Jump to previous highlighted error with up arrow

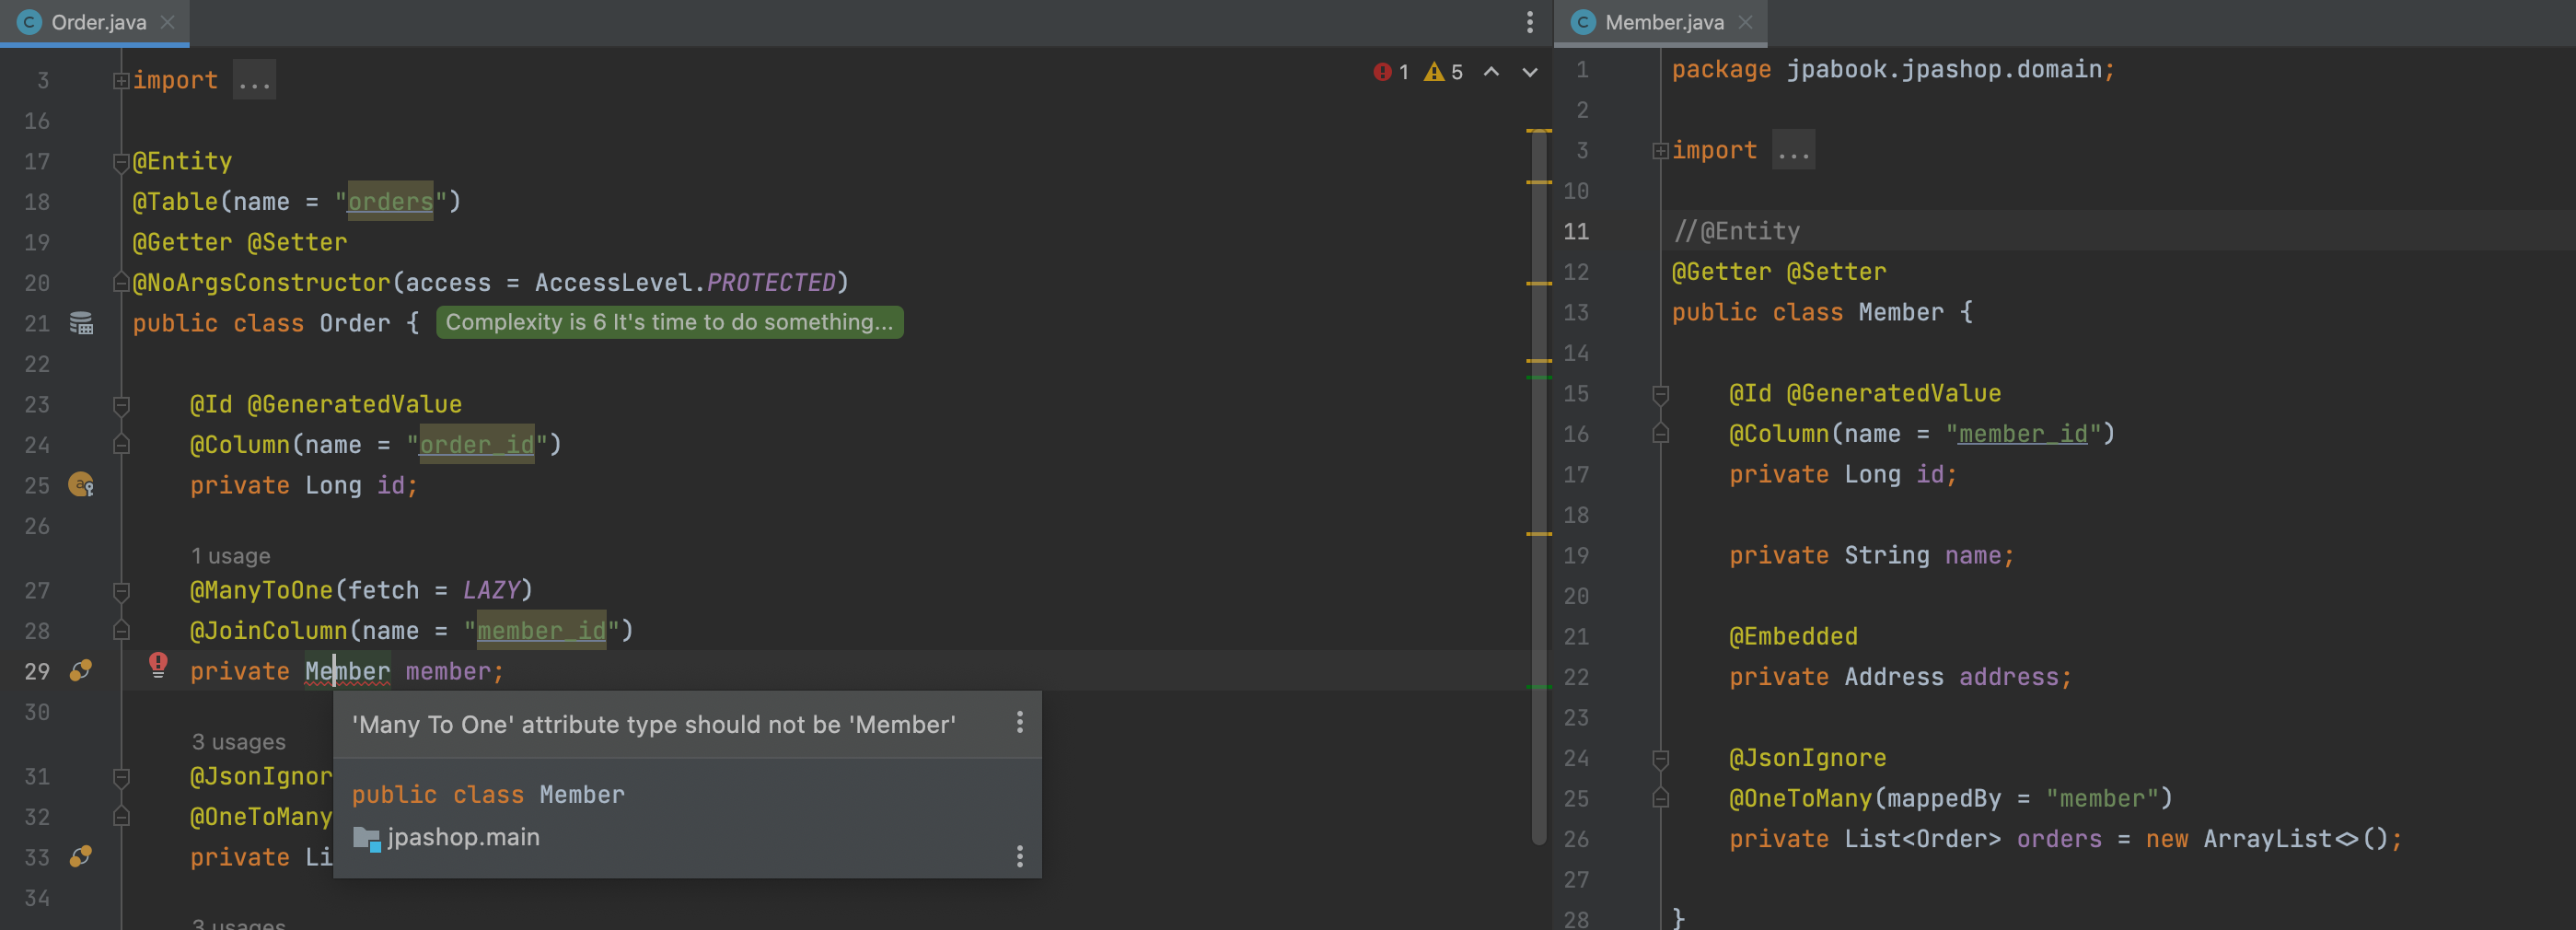pos(1491,72)
